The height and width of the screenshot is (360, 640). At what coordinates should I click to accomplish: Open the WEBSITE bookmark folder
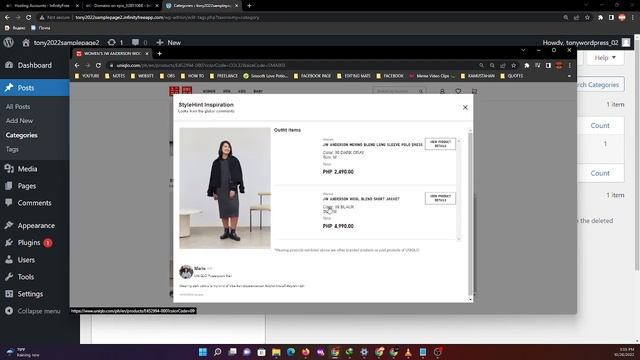click(x=142, y=76)
